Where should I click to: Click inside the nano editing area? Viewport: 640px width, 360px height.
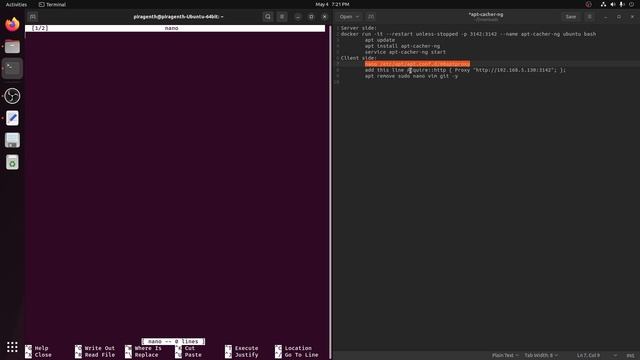(x=176, y=184)
